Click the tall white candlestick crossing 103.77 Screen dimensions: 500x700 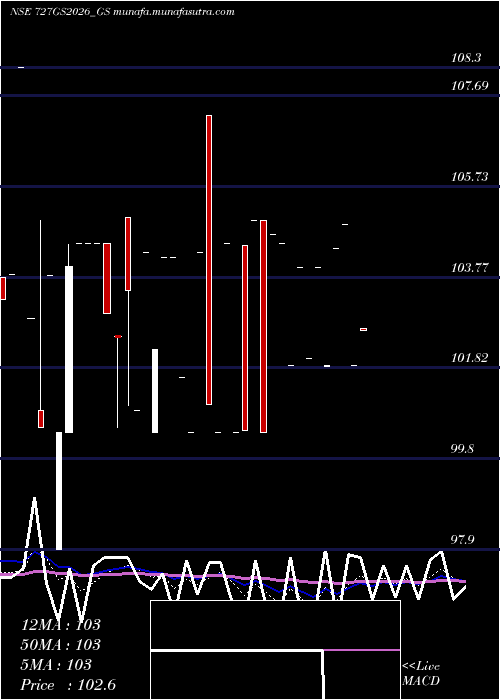[x=69, y=349]
